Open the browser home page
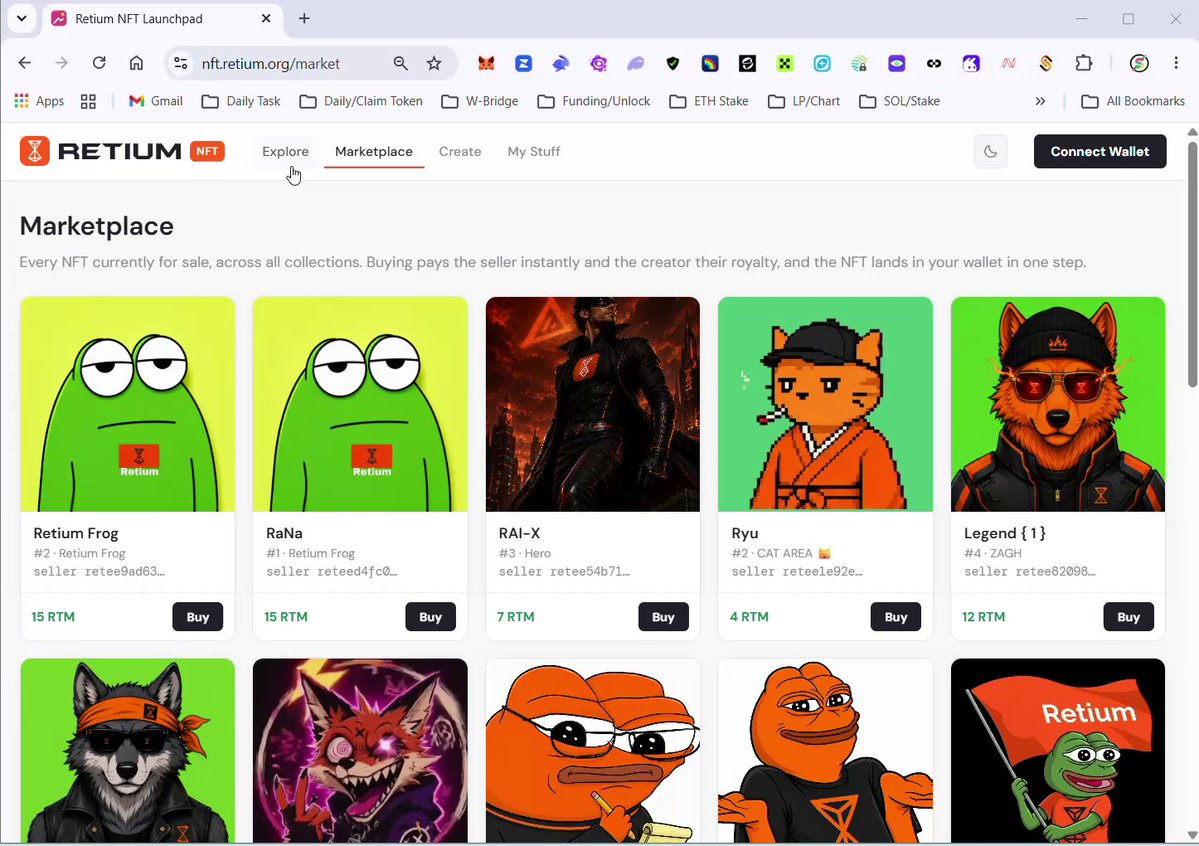Viewport: 1199px width, 846px height. [x=136, y=63]
